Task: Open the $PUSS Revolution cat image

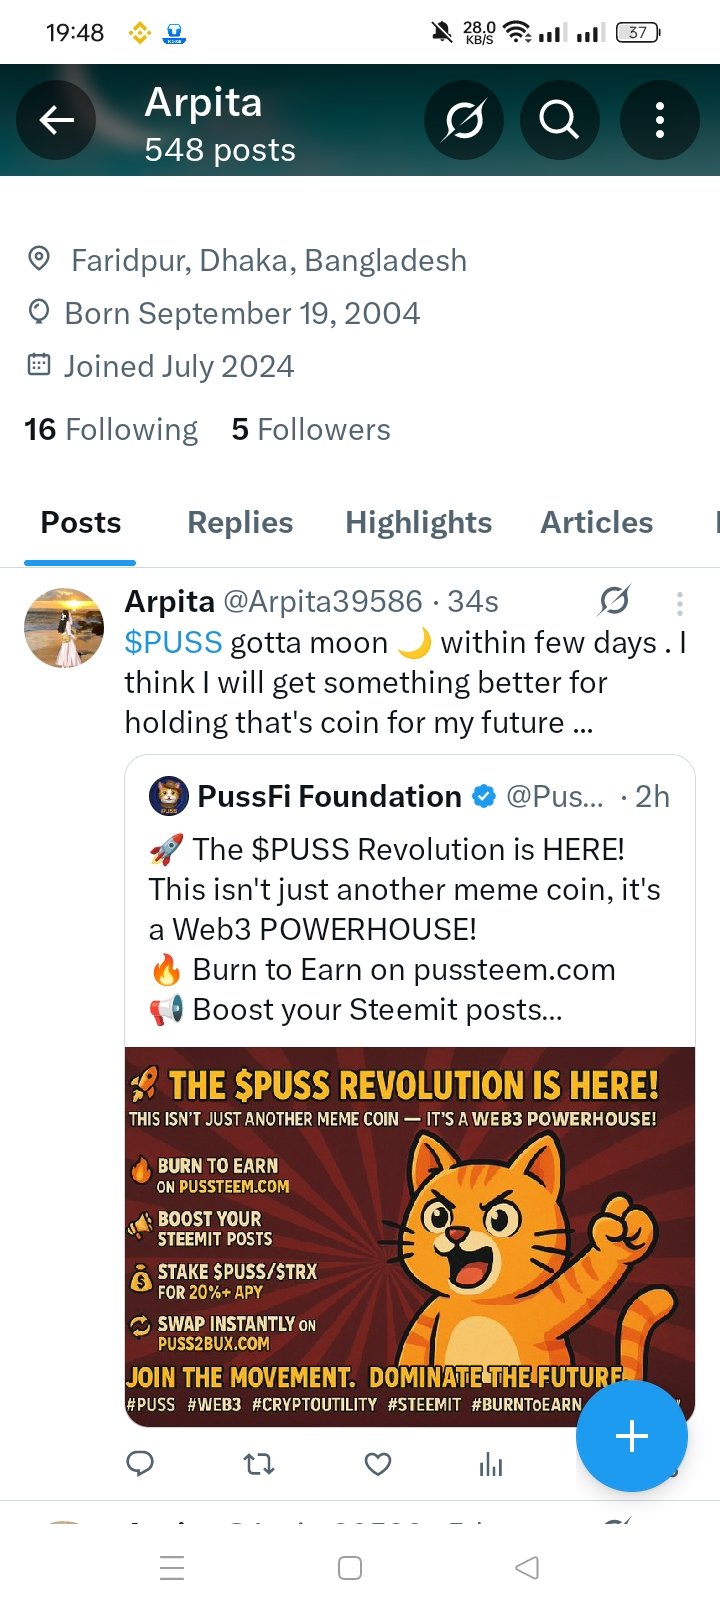Action: click(410, 1237)
